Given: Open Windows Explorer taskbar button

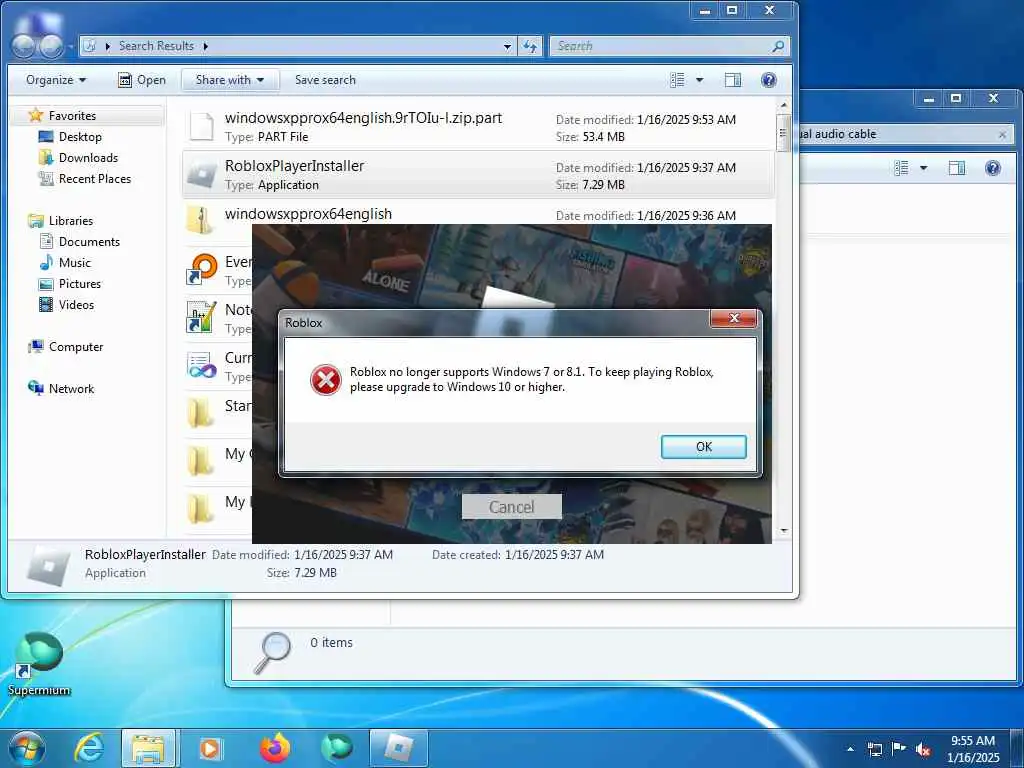Looking at the screenshot, I should click(148, 748).
